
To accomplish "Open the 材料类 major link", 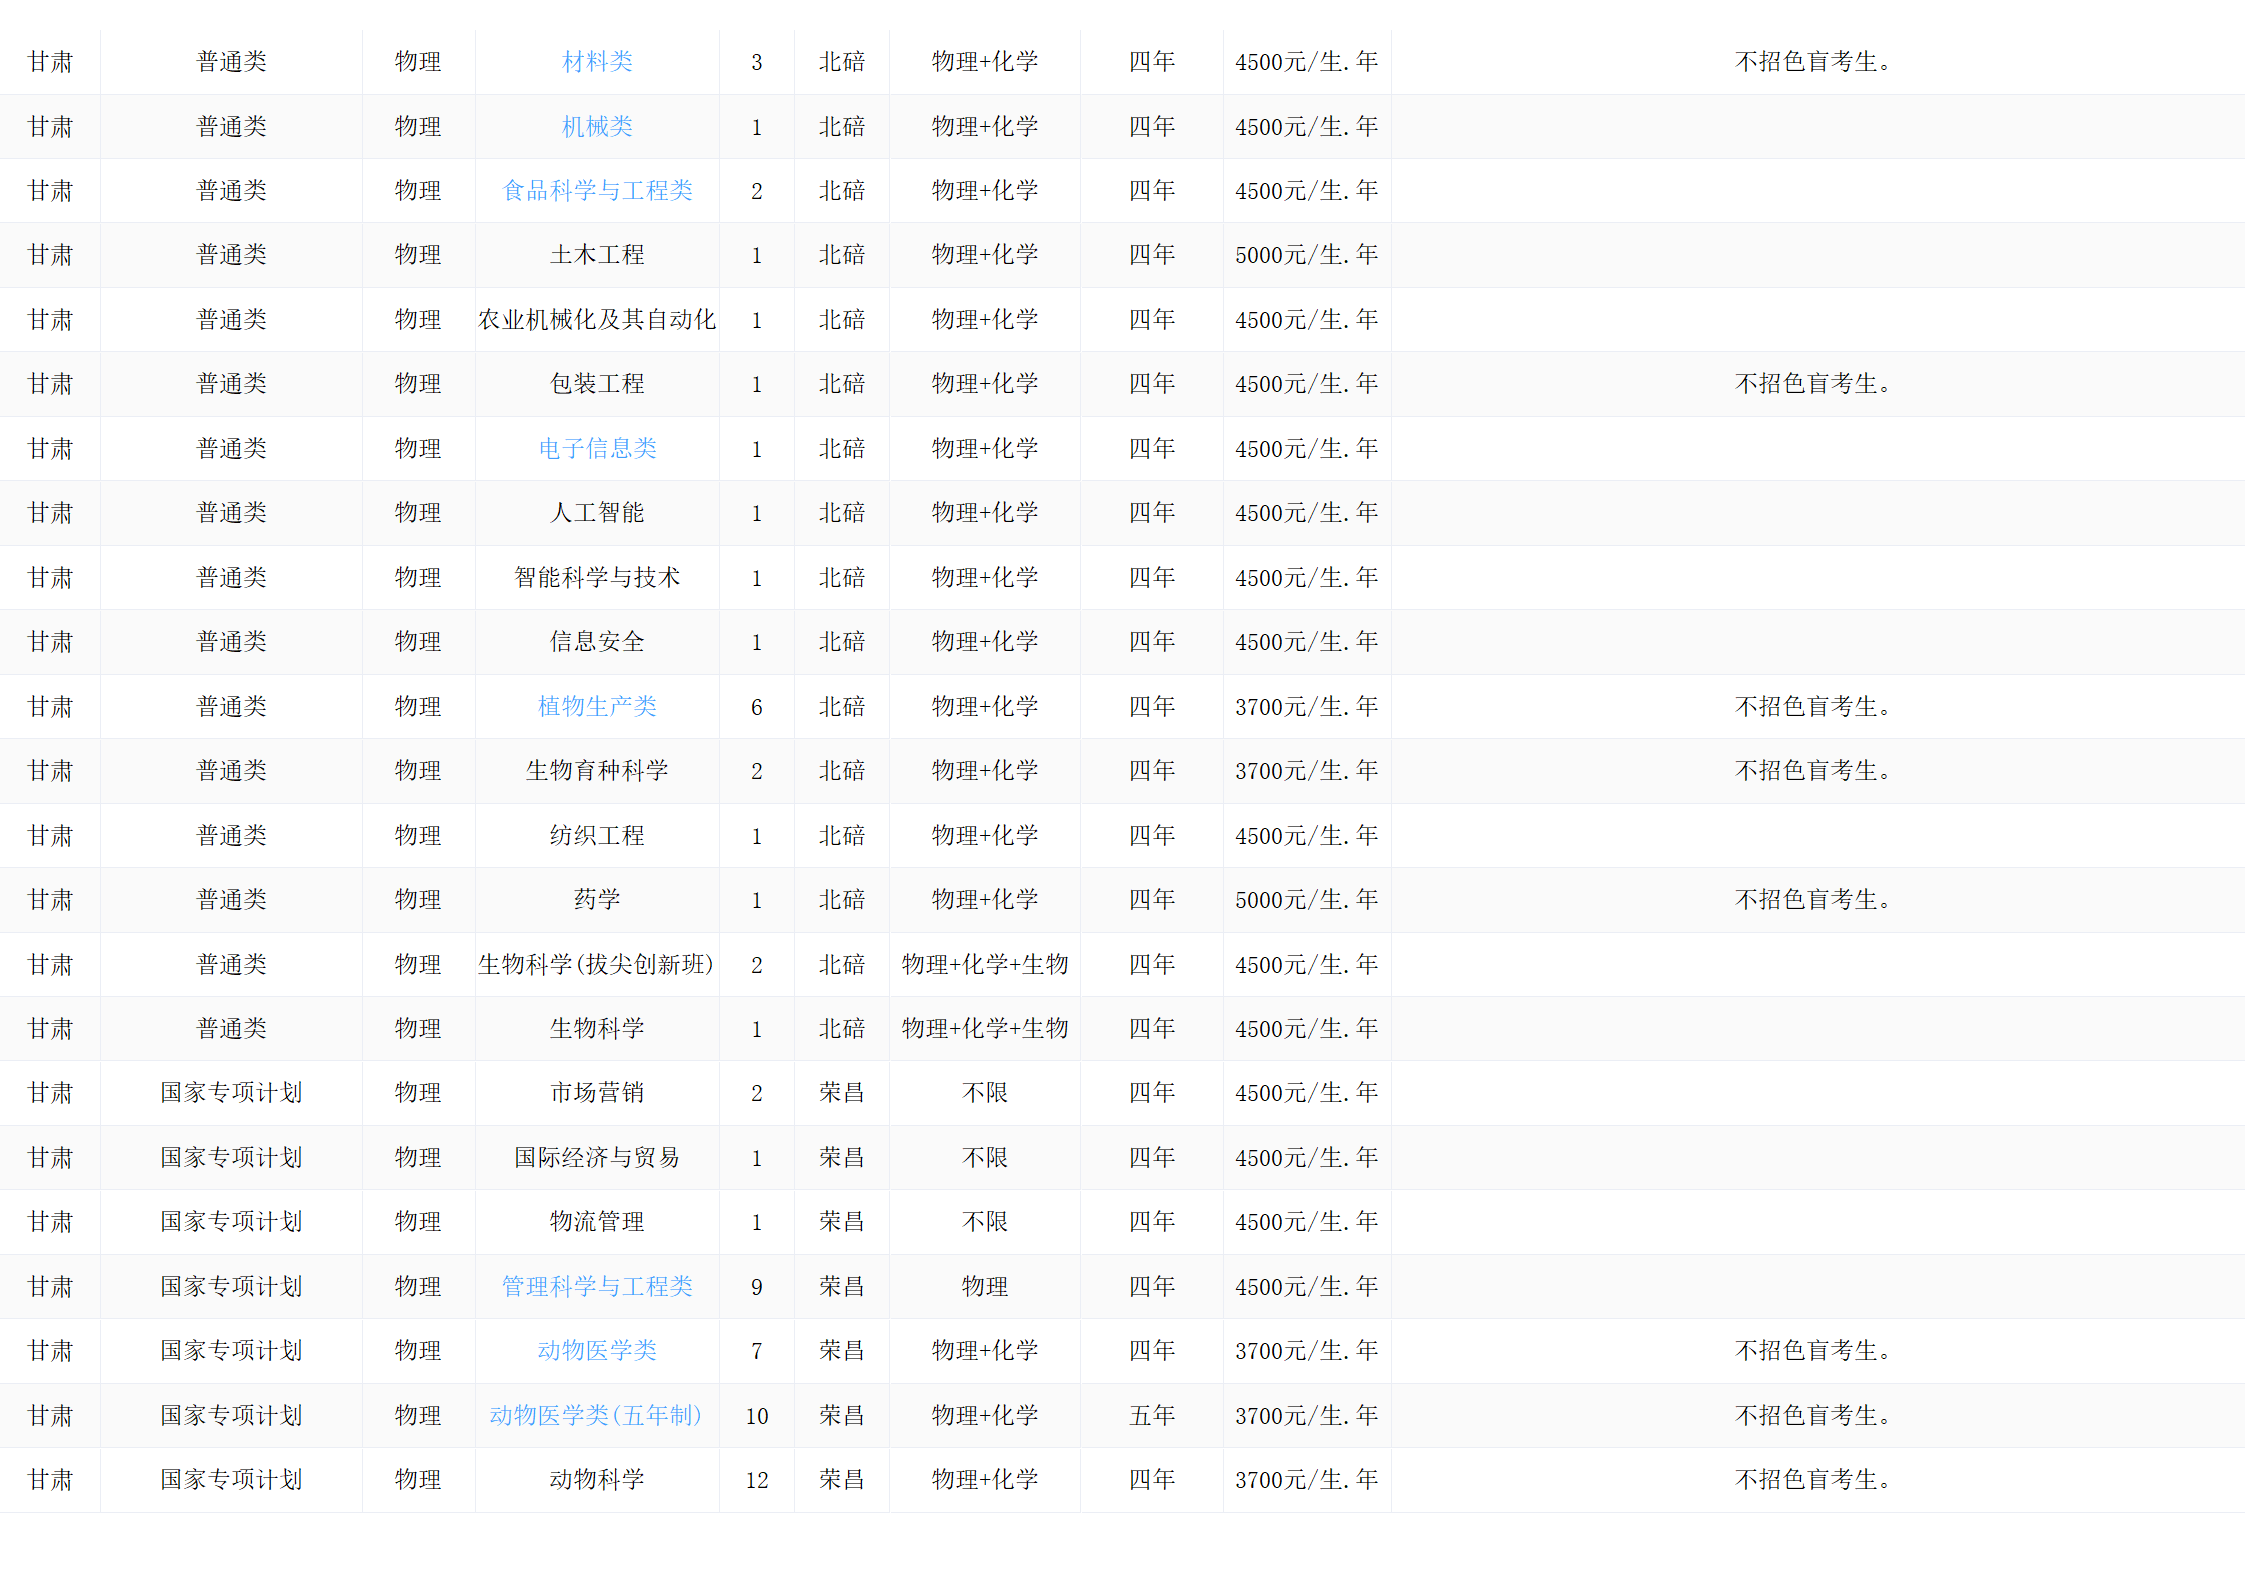I will pos(597,62).
